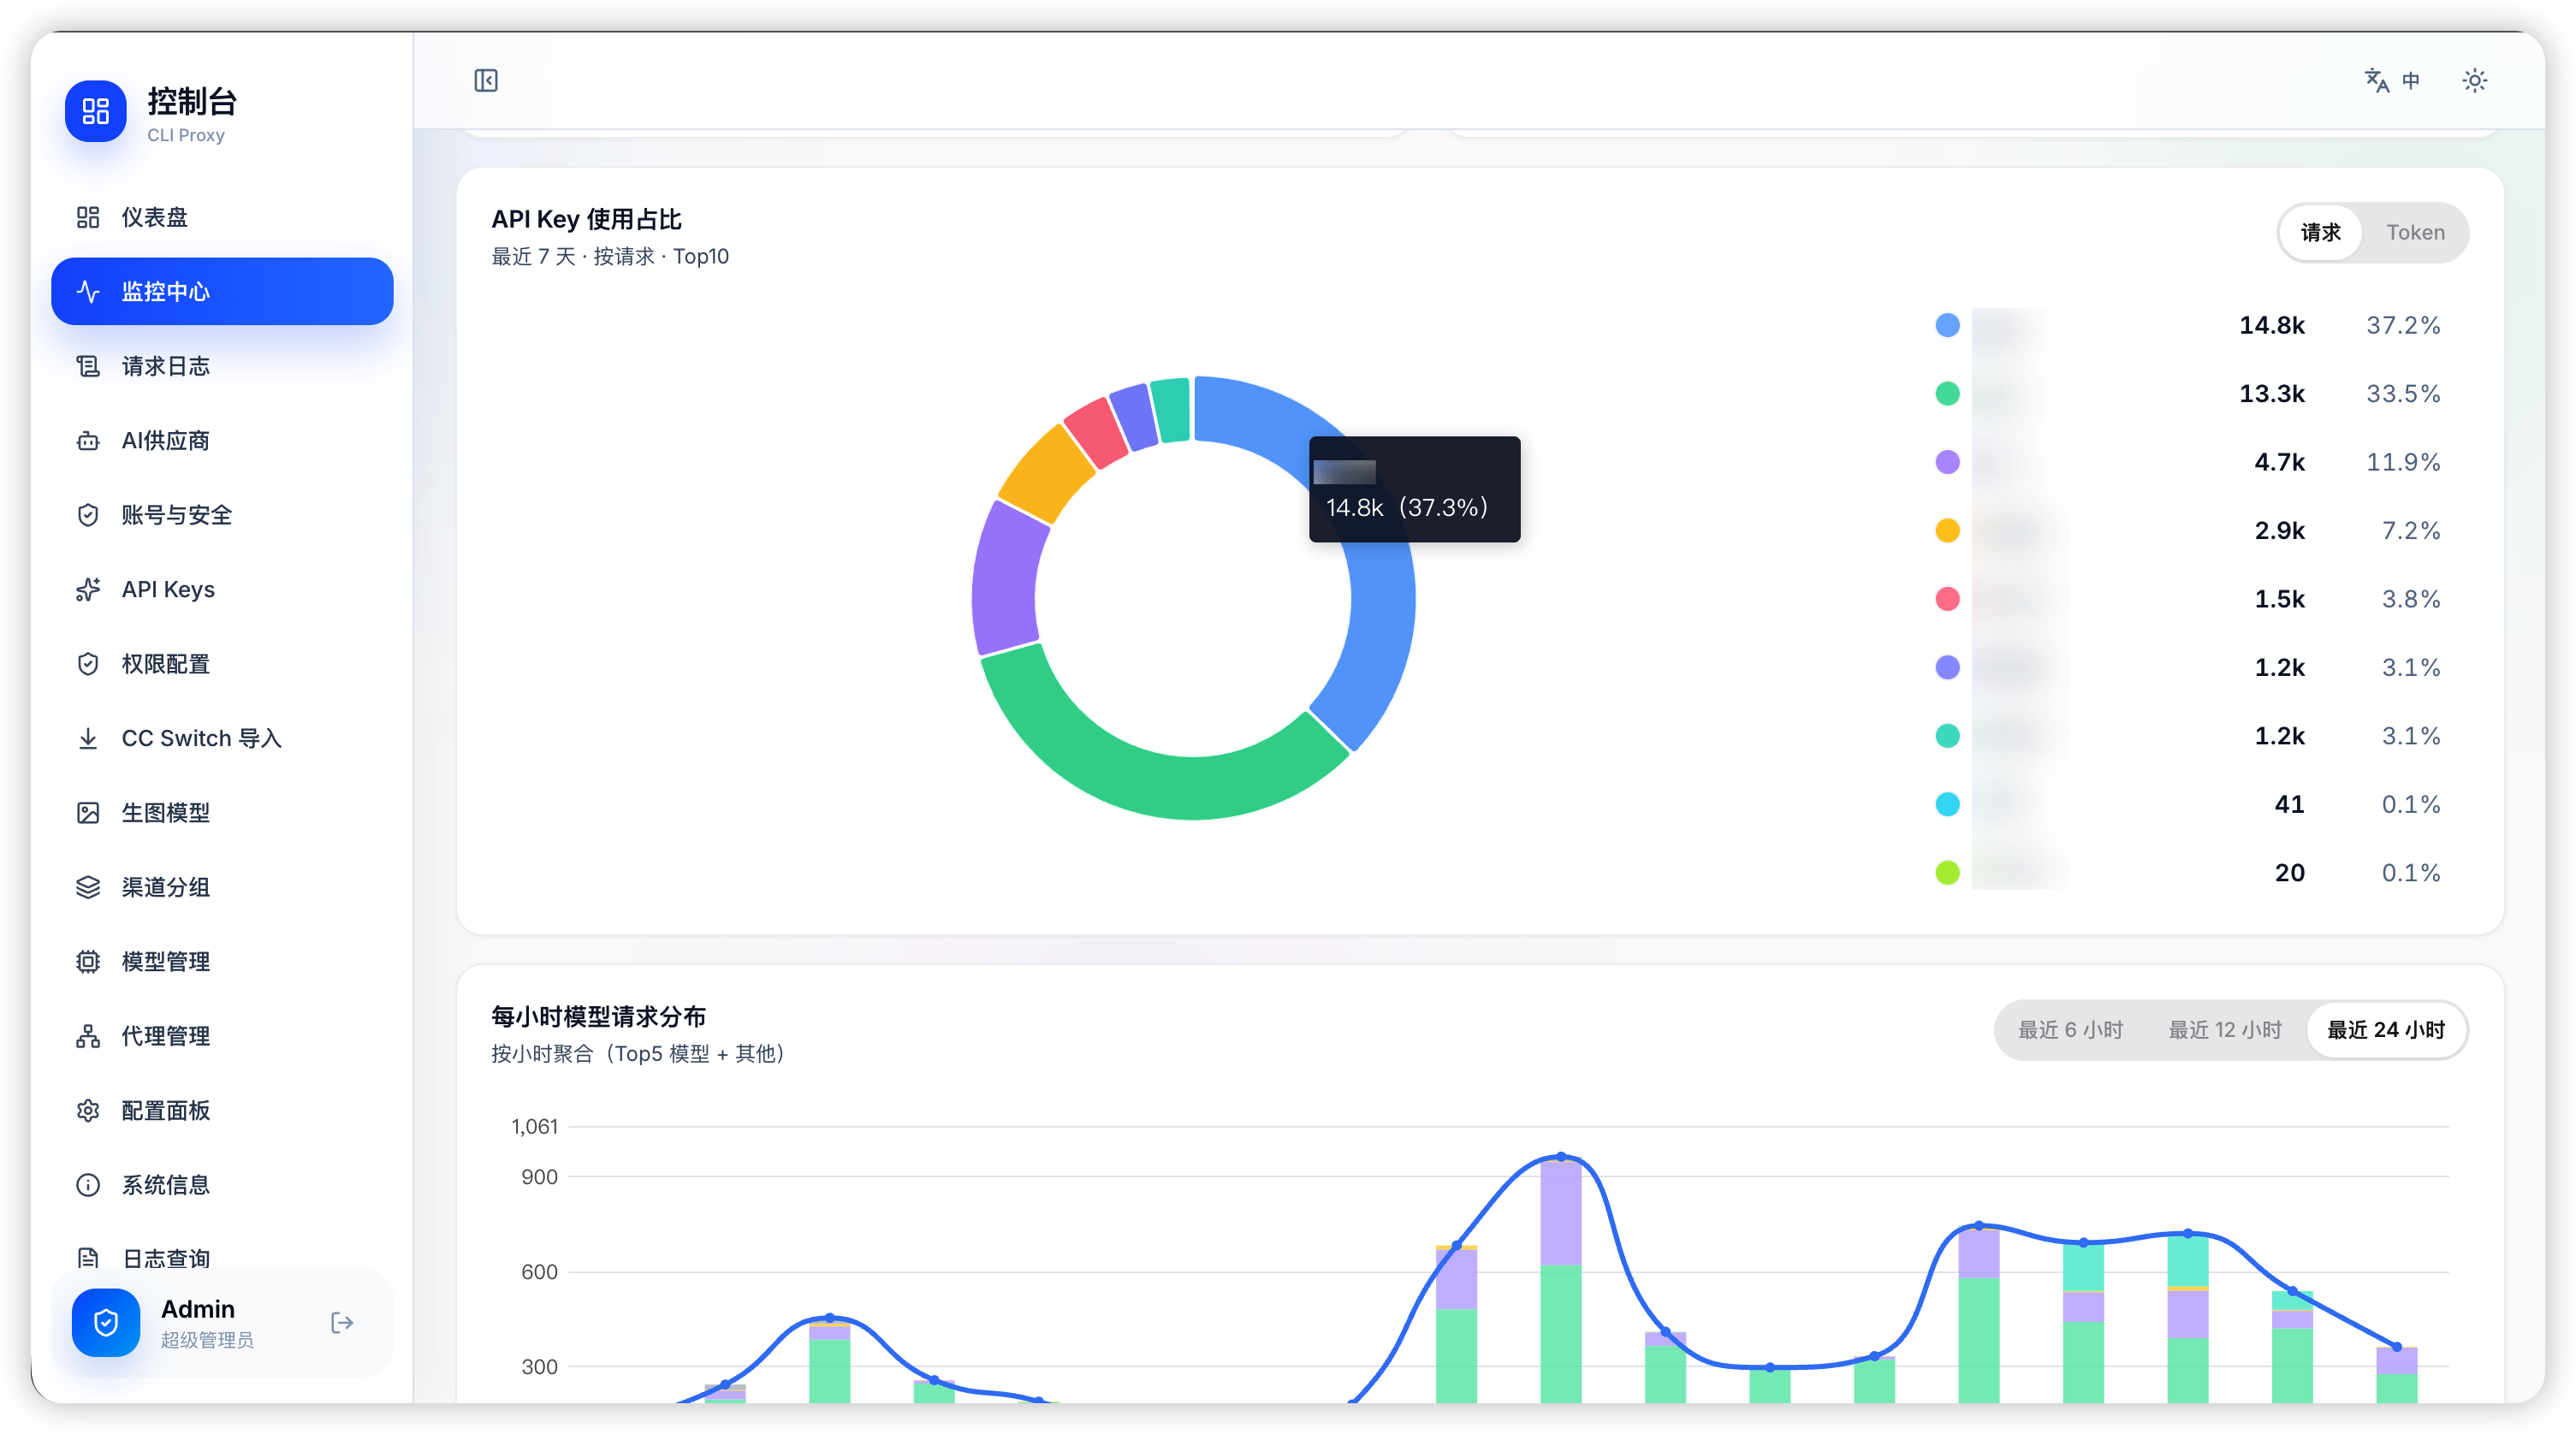The width and height of the screenshot is (2576, 1434).
Task: Open the 权限配置 page
Action: tap(222, 664)
